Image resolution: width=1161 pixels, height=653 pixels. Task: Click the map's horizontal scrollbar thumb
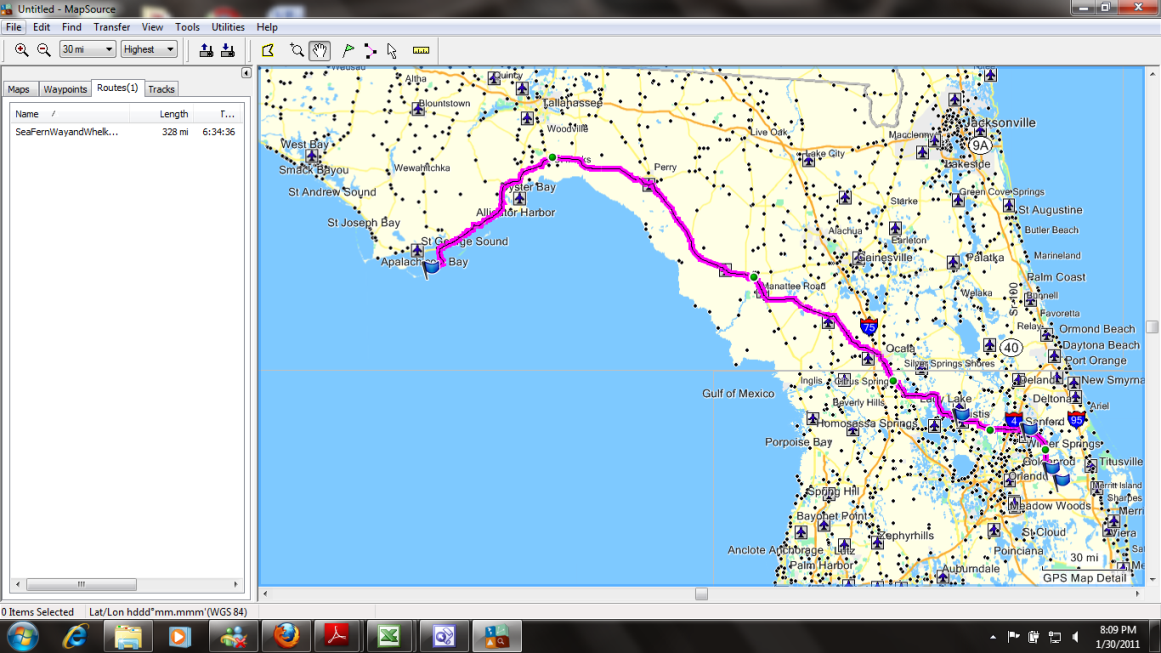point(701,594)
